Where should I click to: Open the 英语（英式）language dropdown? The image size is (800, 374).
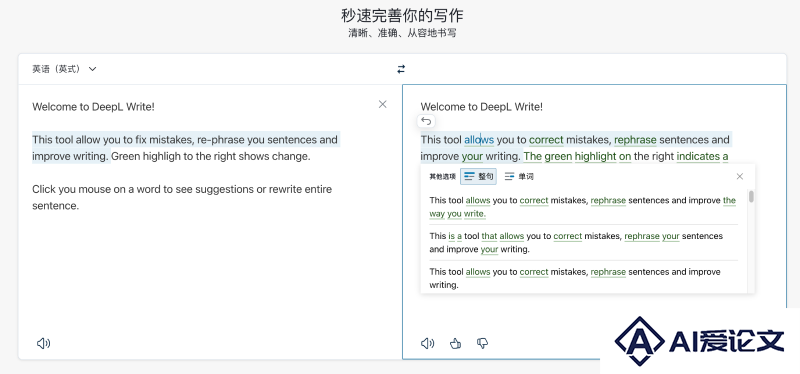point(64,69)
